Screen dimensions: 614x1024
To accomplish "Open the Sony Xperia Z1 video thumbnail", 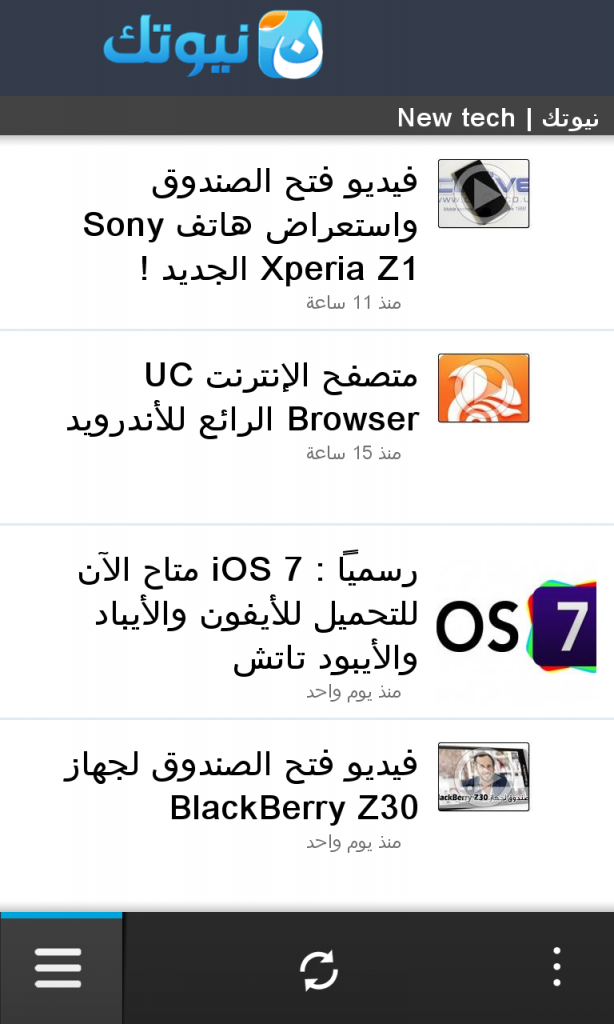I will tap(483, 193).
